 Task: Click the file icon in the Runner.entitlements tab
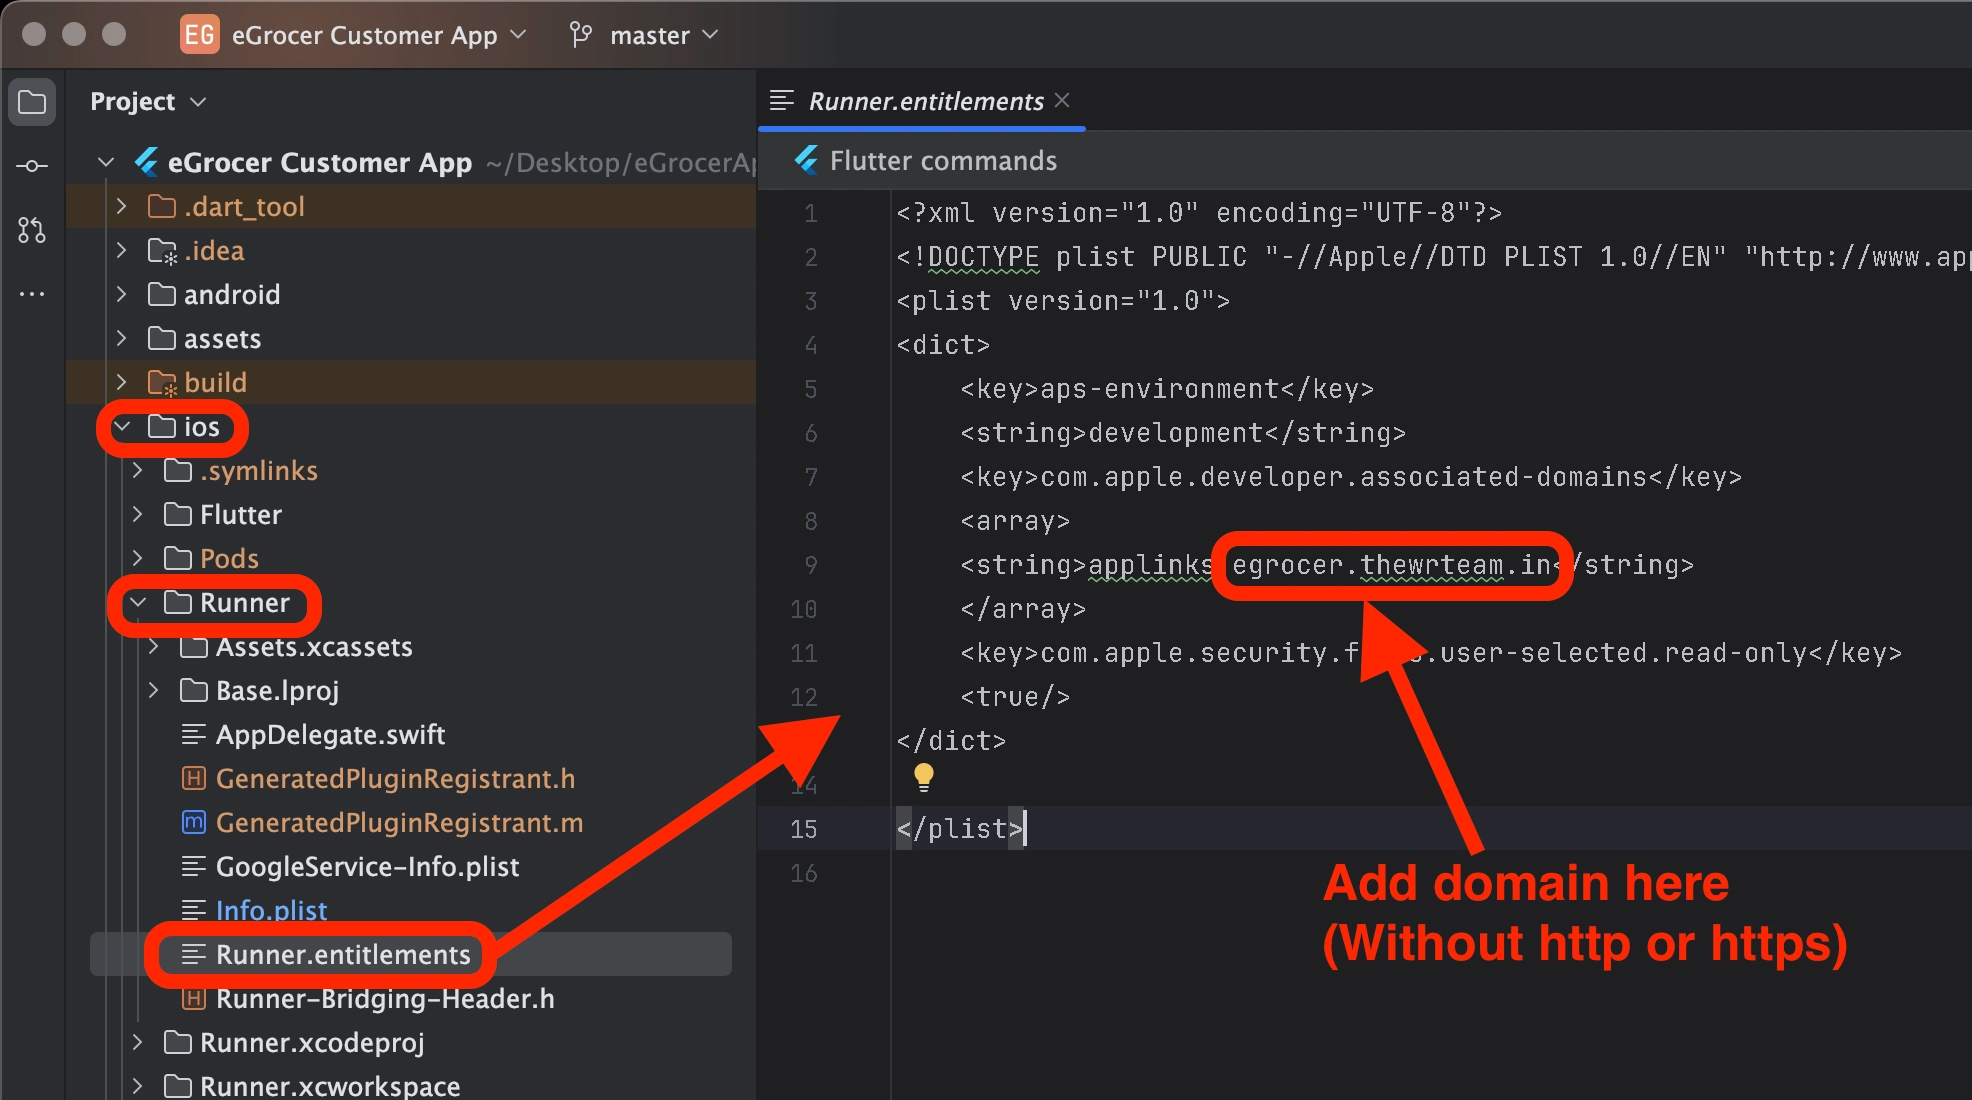[782, 100]
